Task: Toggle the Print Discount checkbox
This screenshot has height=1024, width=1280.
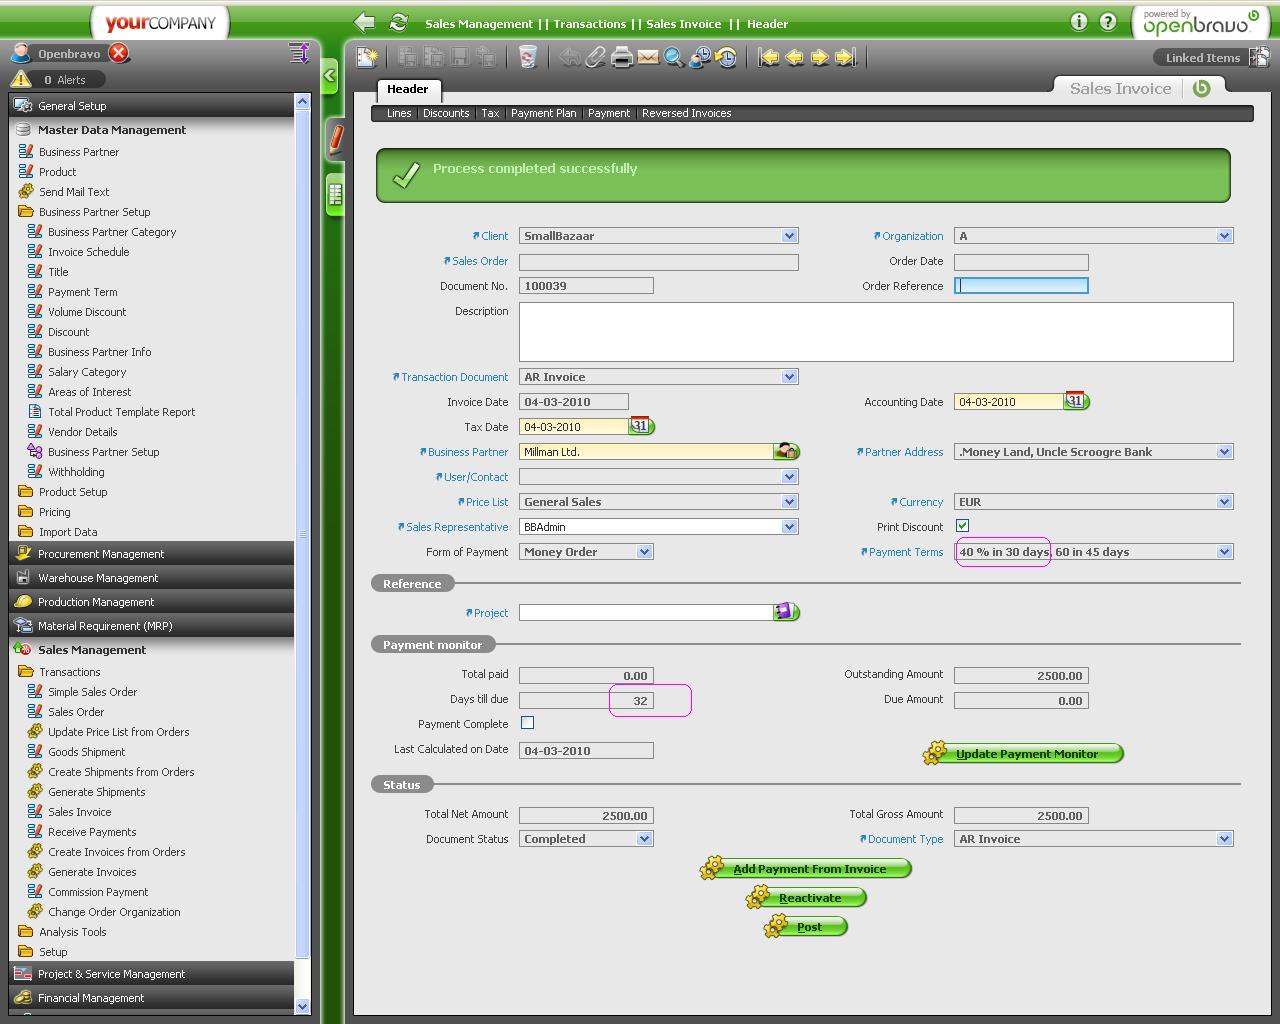Action: pos(962,526)
